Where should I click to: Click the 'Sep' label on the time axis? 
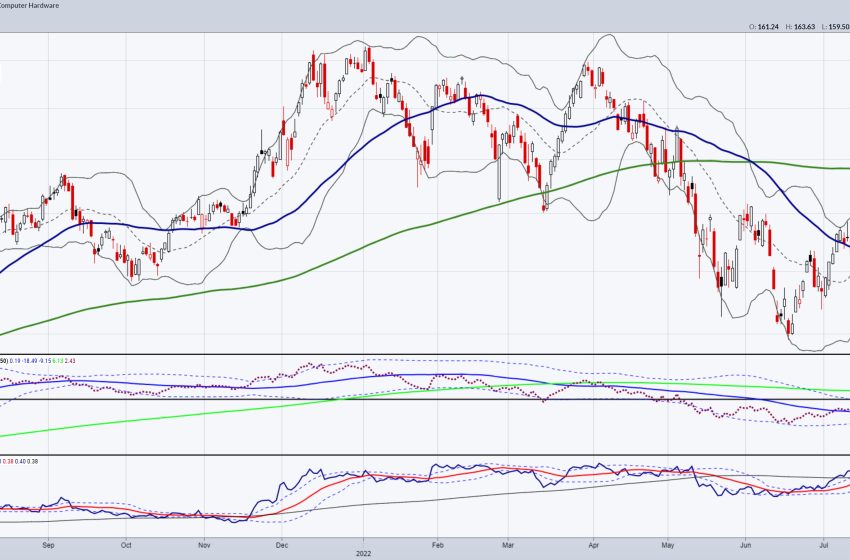(x=49, y=545)
